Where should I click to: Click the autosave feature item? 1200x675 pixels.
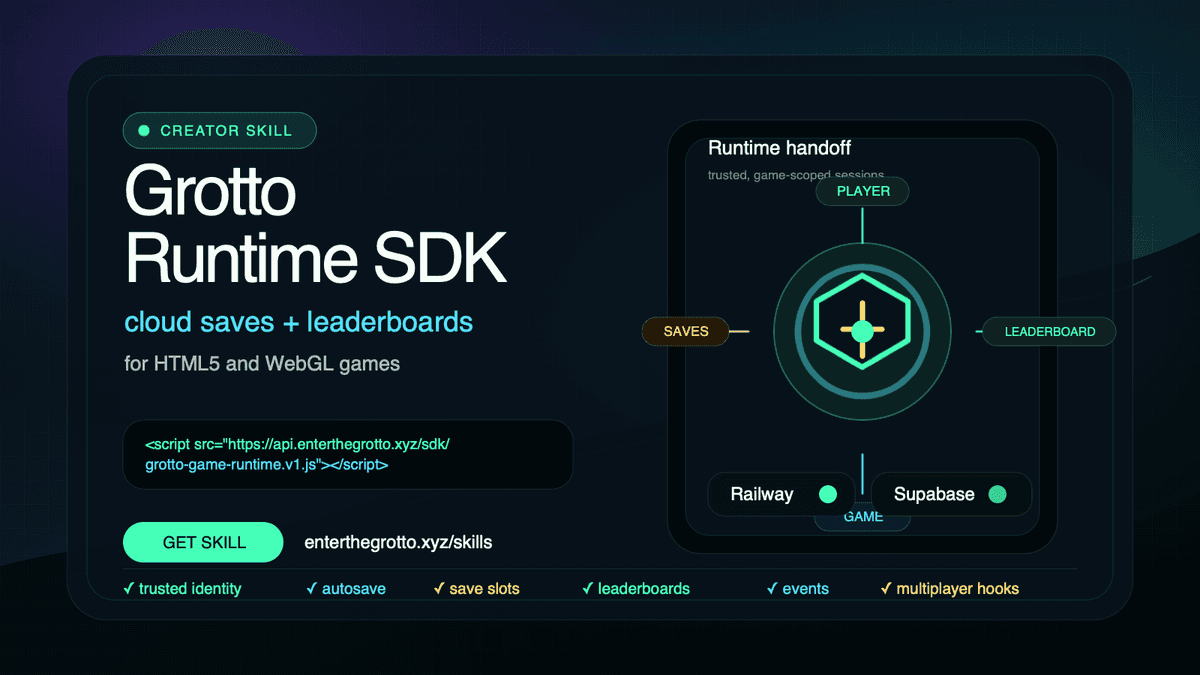point(346,589)
